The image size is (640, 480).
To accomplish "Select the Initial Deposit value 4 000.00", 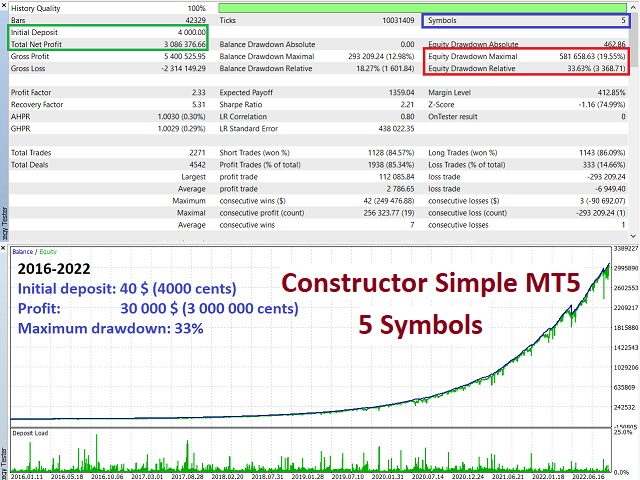I will 192,32.
